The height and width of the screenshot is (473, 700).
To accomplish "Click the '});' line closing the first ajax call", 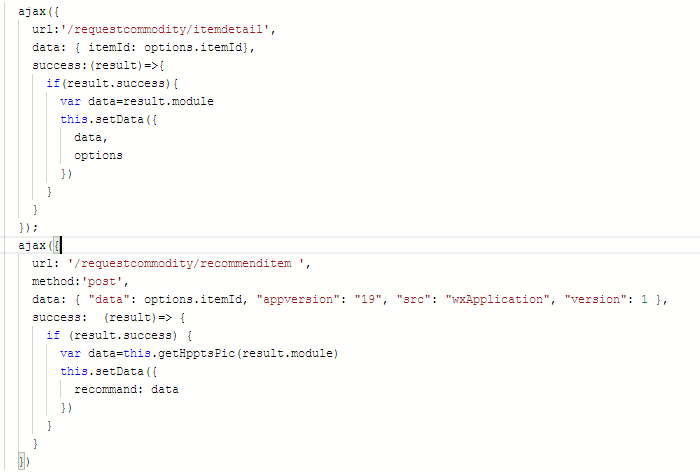I will (x=28, y=227).
